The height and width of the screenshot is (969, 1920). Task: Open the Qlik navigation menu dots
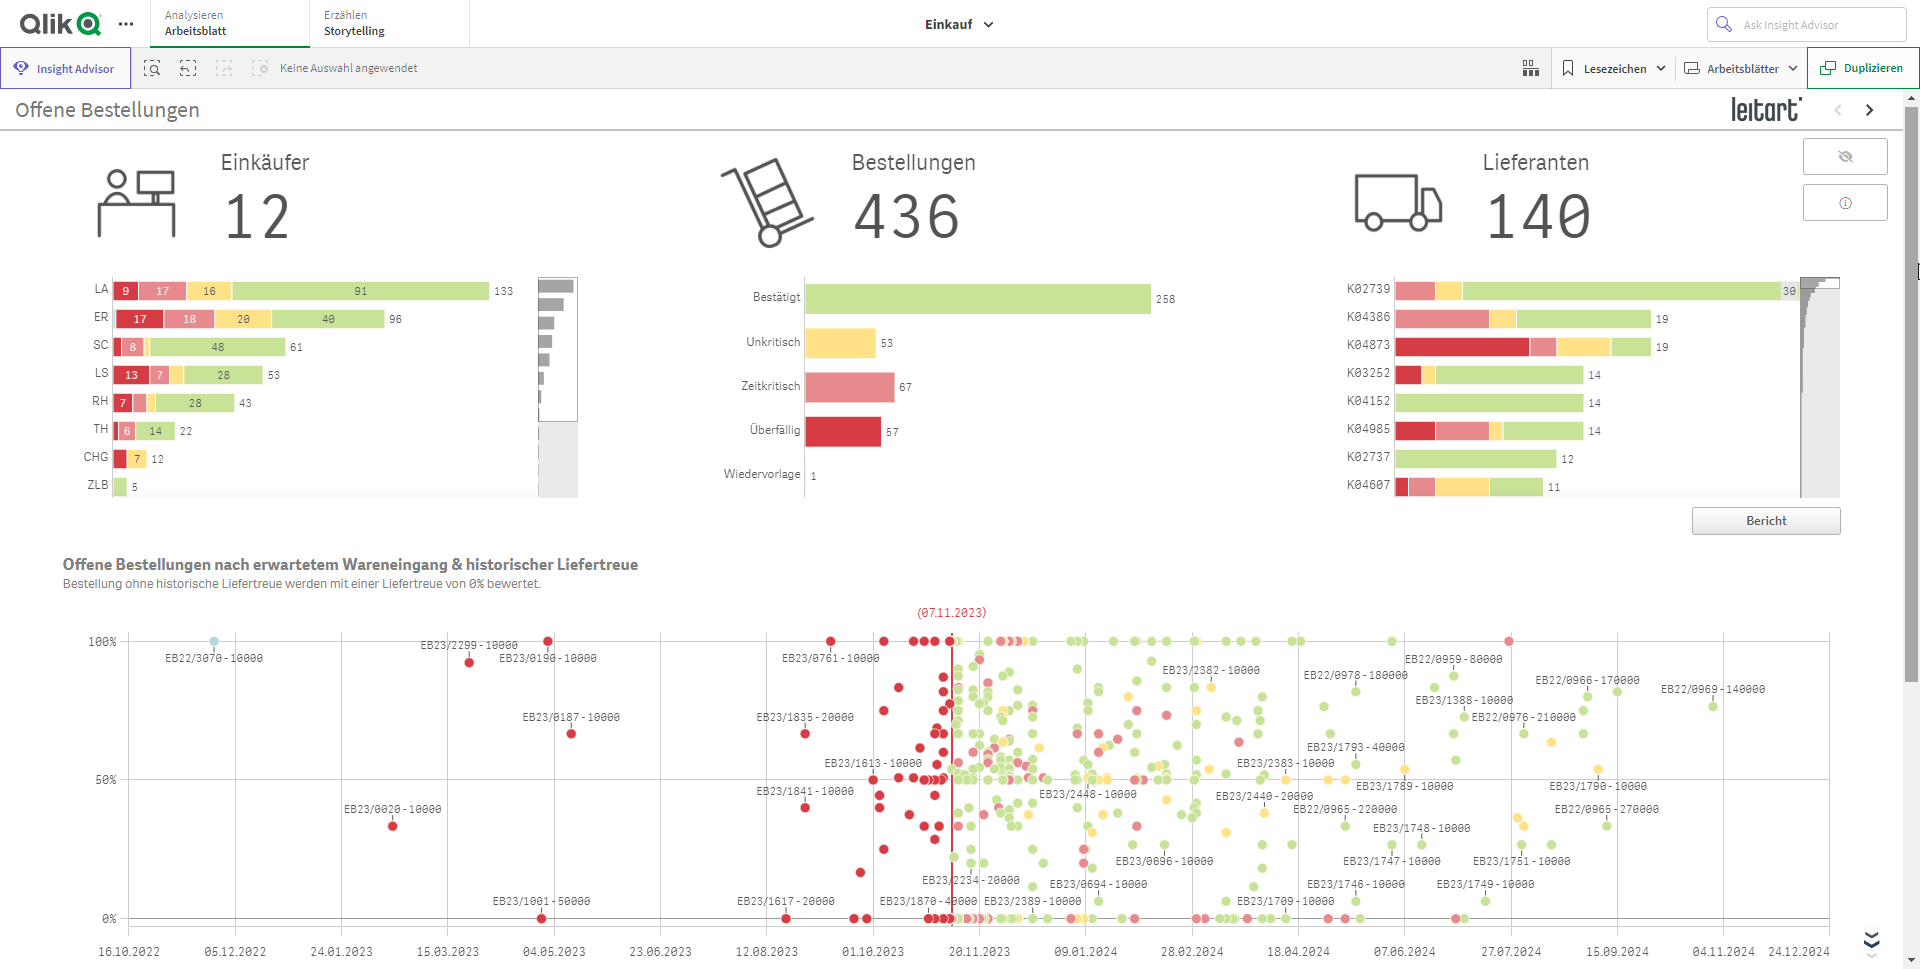click(126, 24)
